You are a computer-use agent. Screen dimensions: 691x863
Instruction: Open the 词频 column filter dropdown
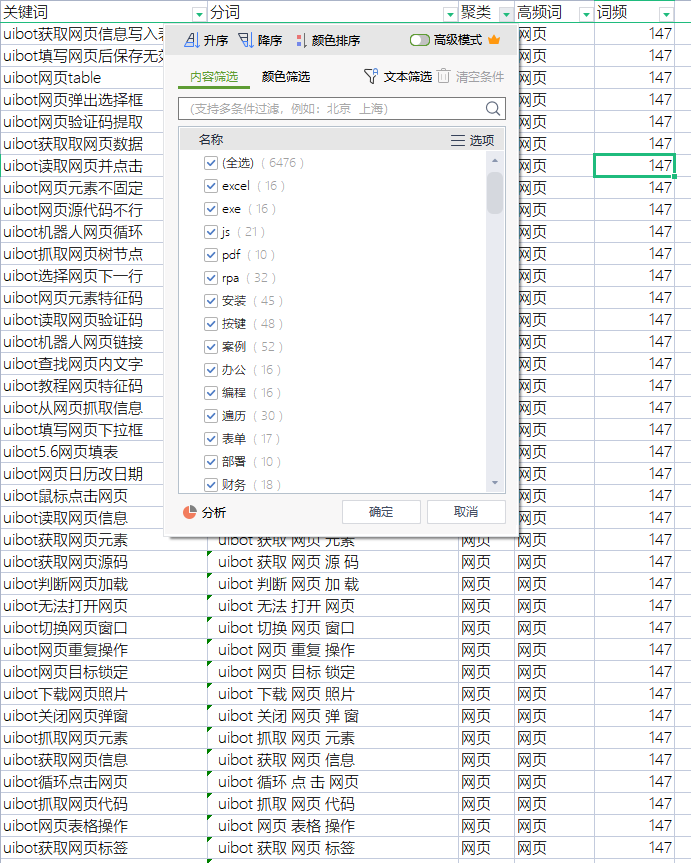(x=666, y=14)
